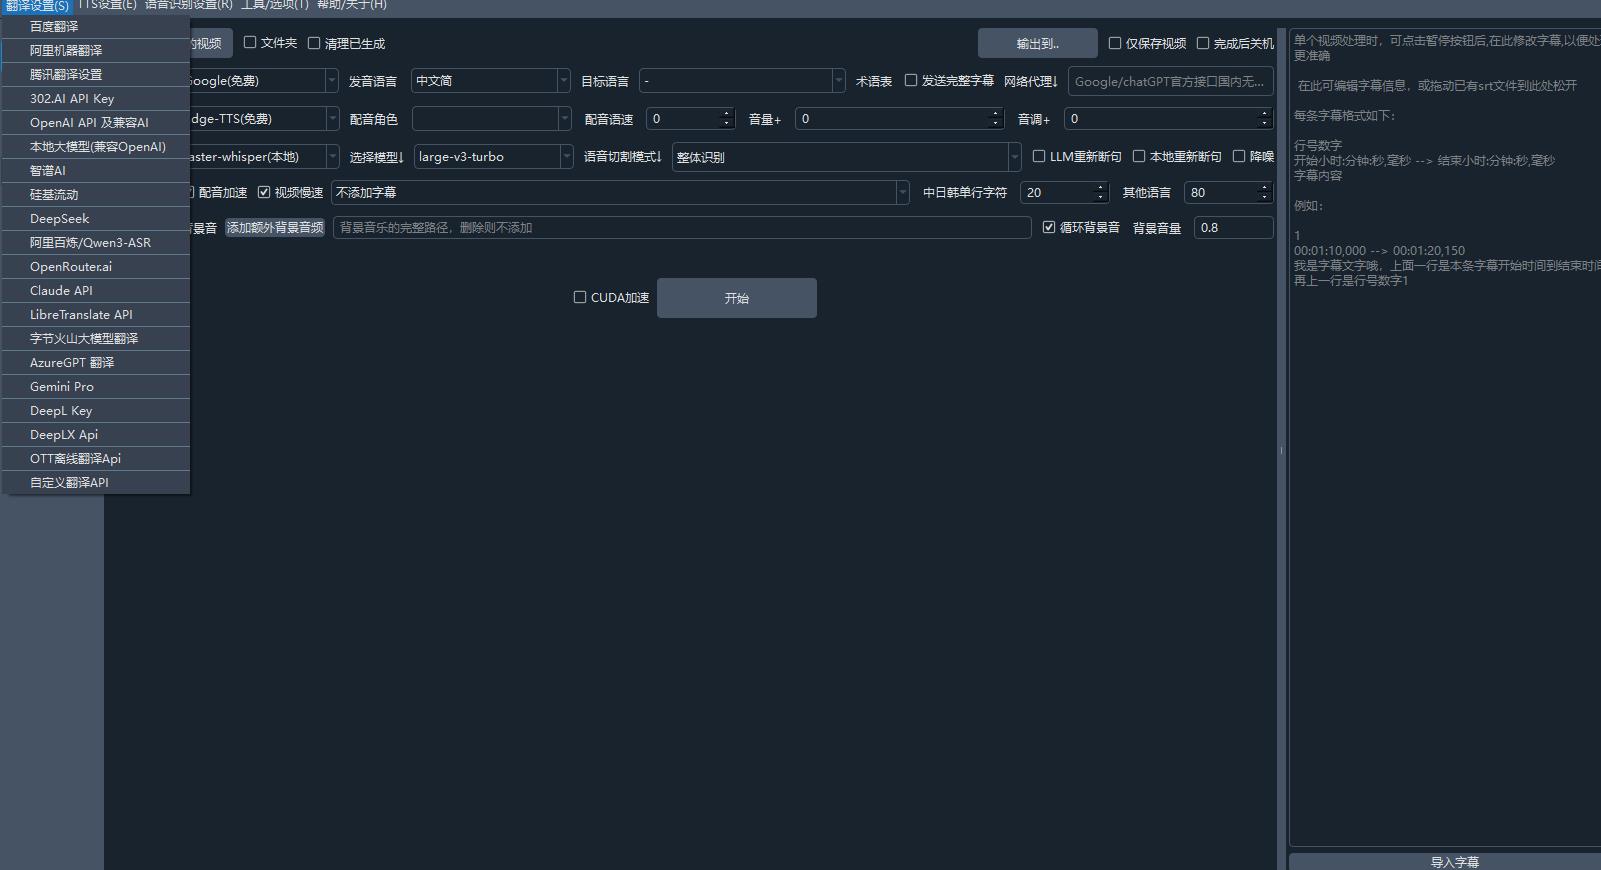1601x870 pixels.
Task: Click 添加额外背景音频 button
Action: tap(275, 228)
